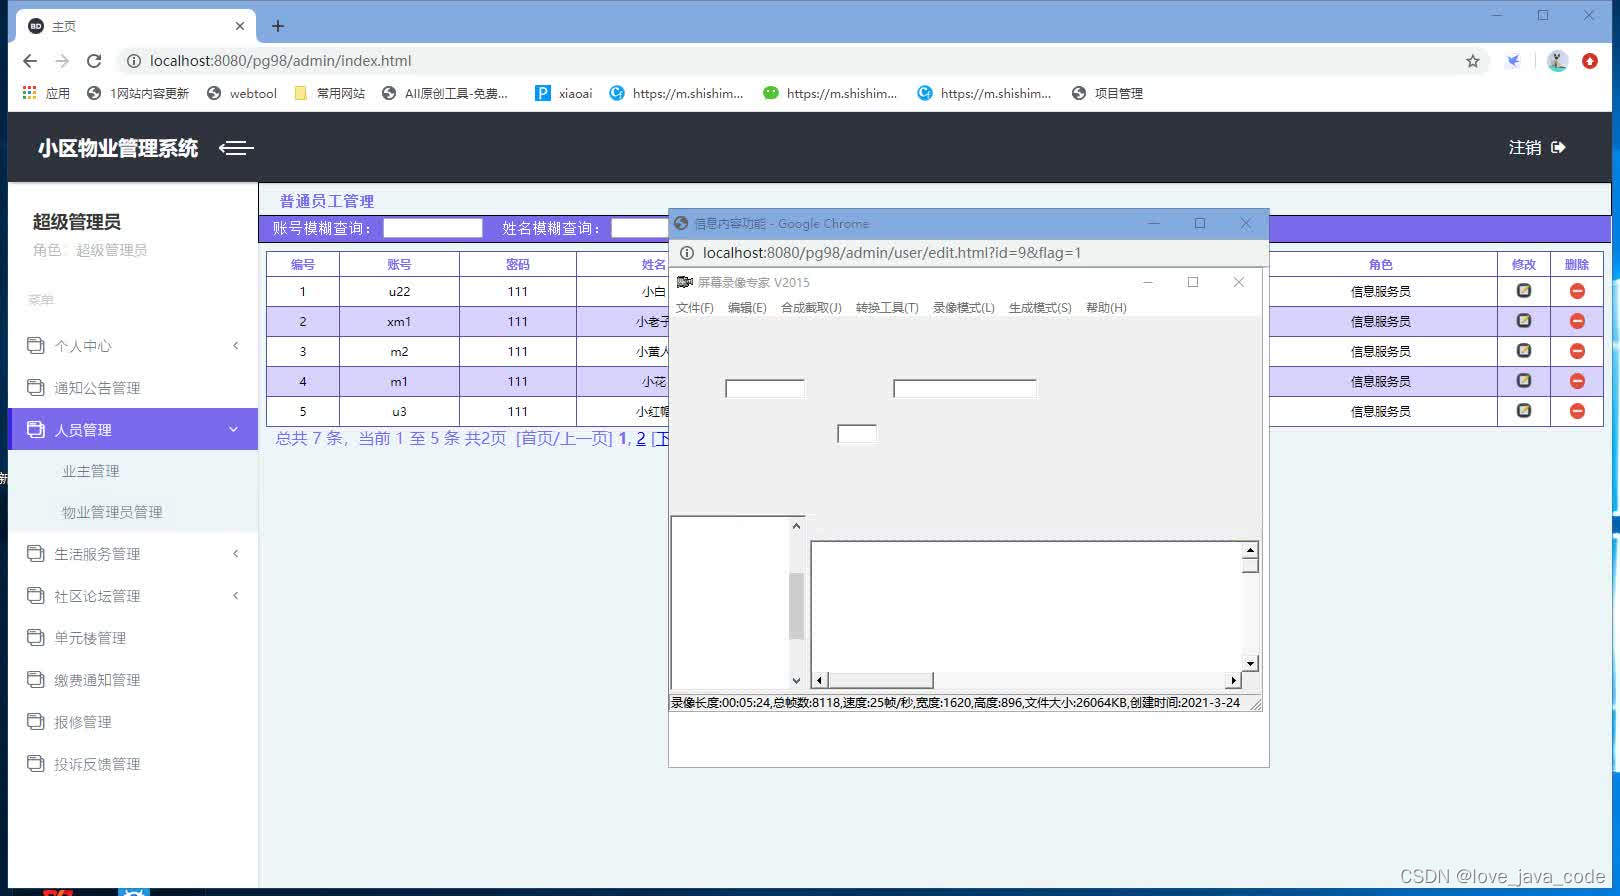View site info icon in address bar
Viewport: 1620px width, 896px height.
click(133, 61)
